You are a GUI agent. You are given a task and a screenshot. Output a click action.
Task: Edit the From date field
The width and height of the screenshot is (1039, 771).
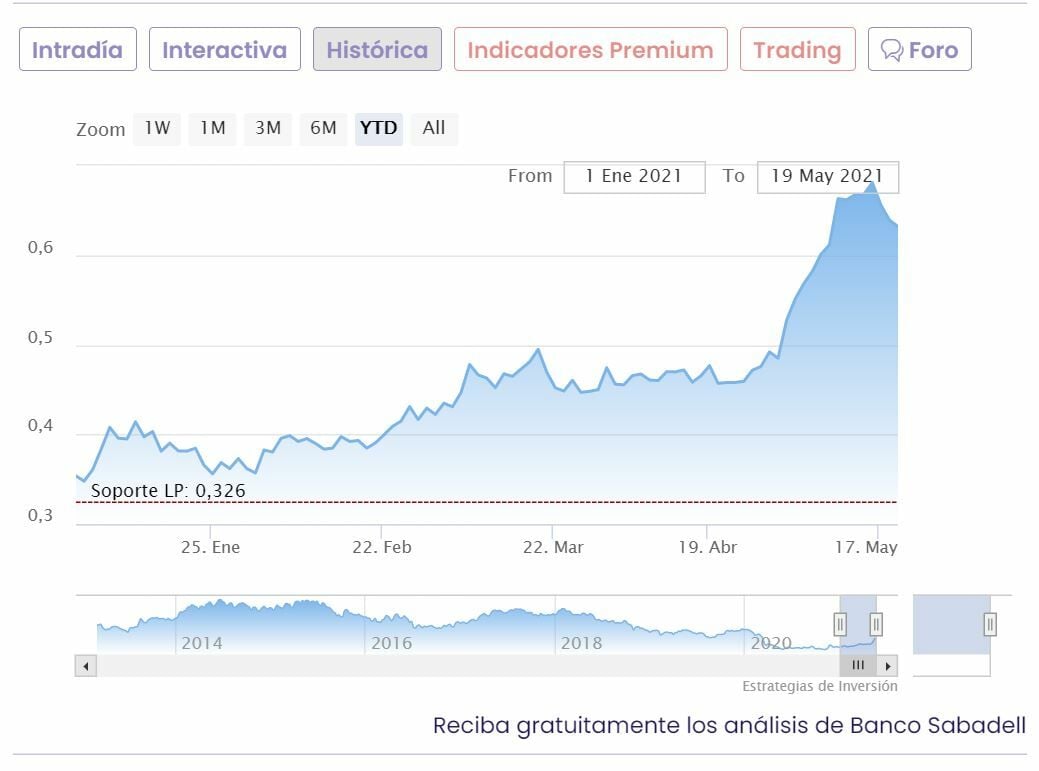tap(634, 177)
